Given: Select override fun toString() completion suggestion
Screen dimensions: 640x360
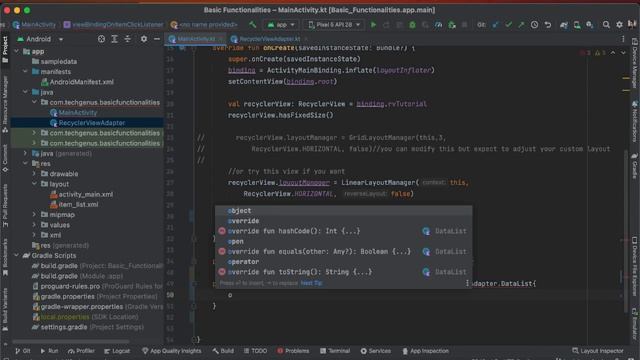Looking at the screenshot, I should click(x=344, y=272).
